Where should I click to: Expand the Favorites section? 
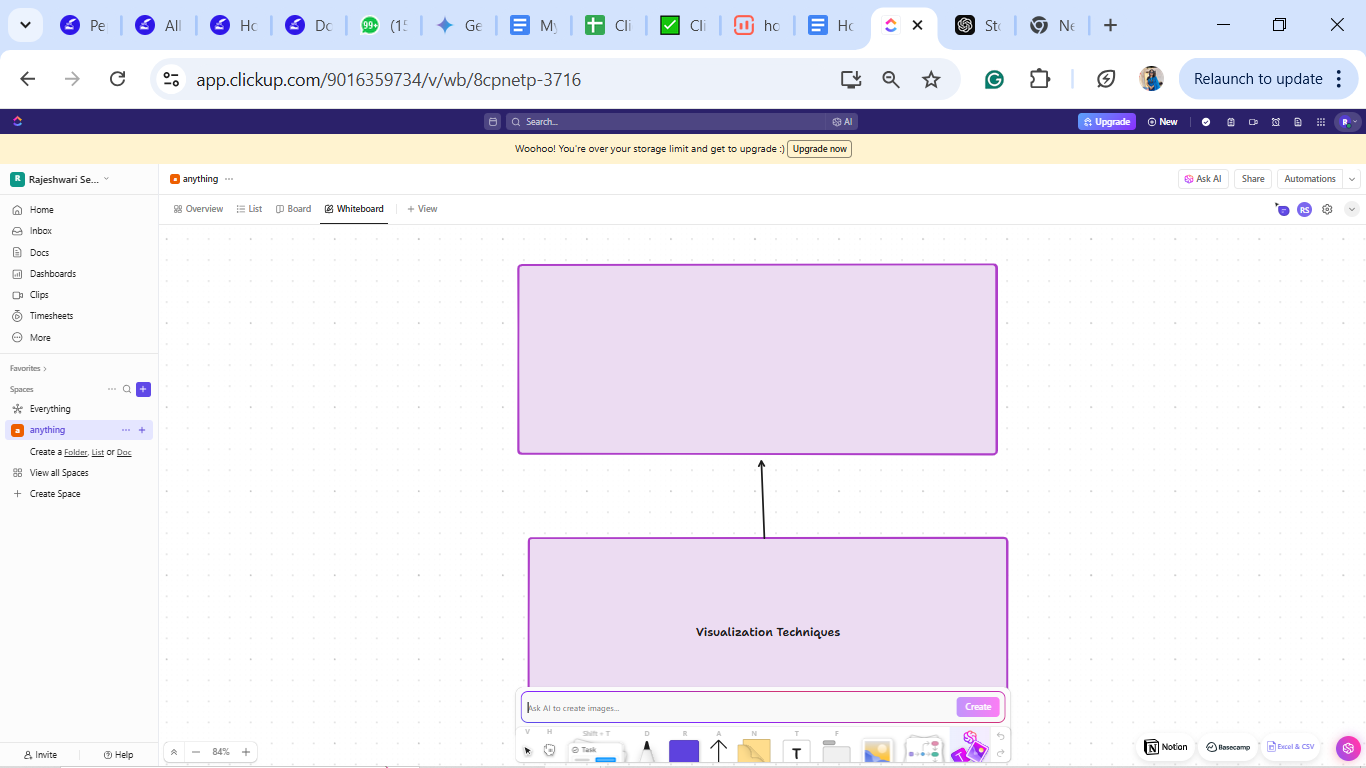click(x=28, y=368)
